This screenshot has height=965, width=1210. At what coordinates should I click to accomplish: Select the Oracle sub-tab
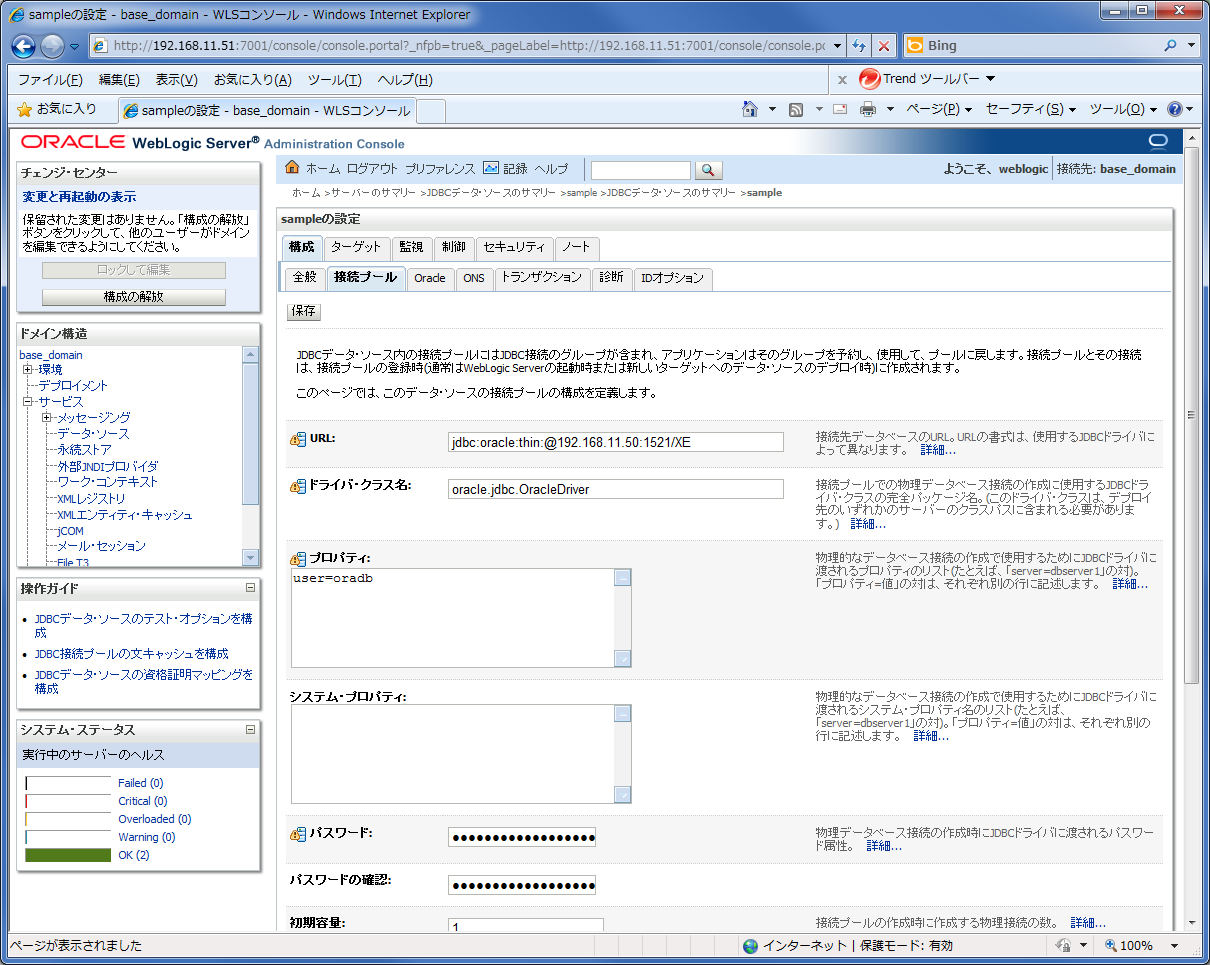tap(430, 278)
